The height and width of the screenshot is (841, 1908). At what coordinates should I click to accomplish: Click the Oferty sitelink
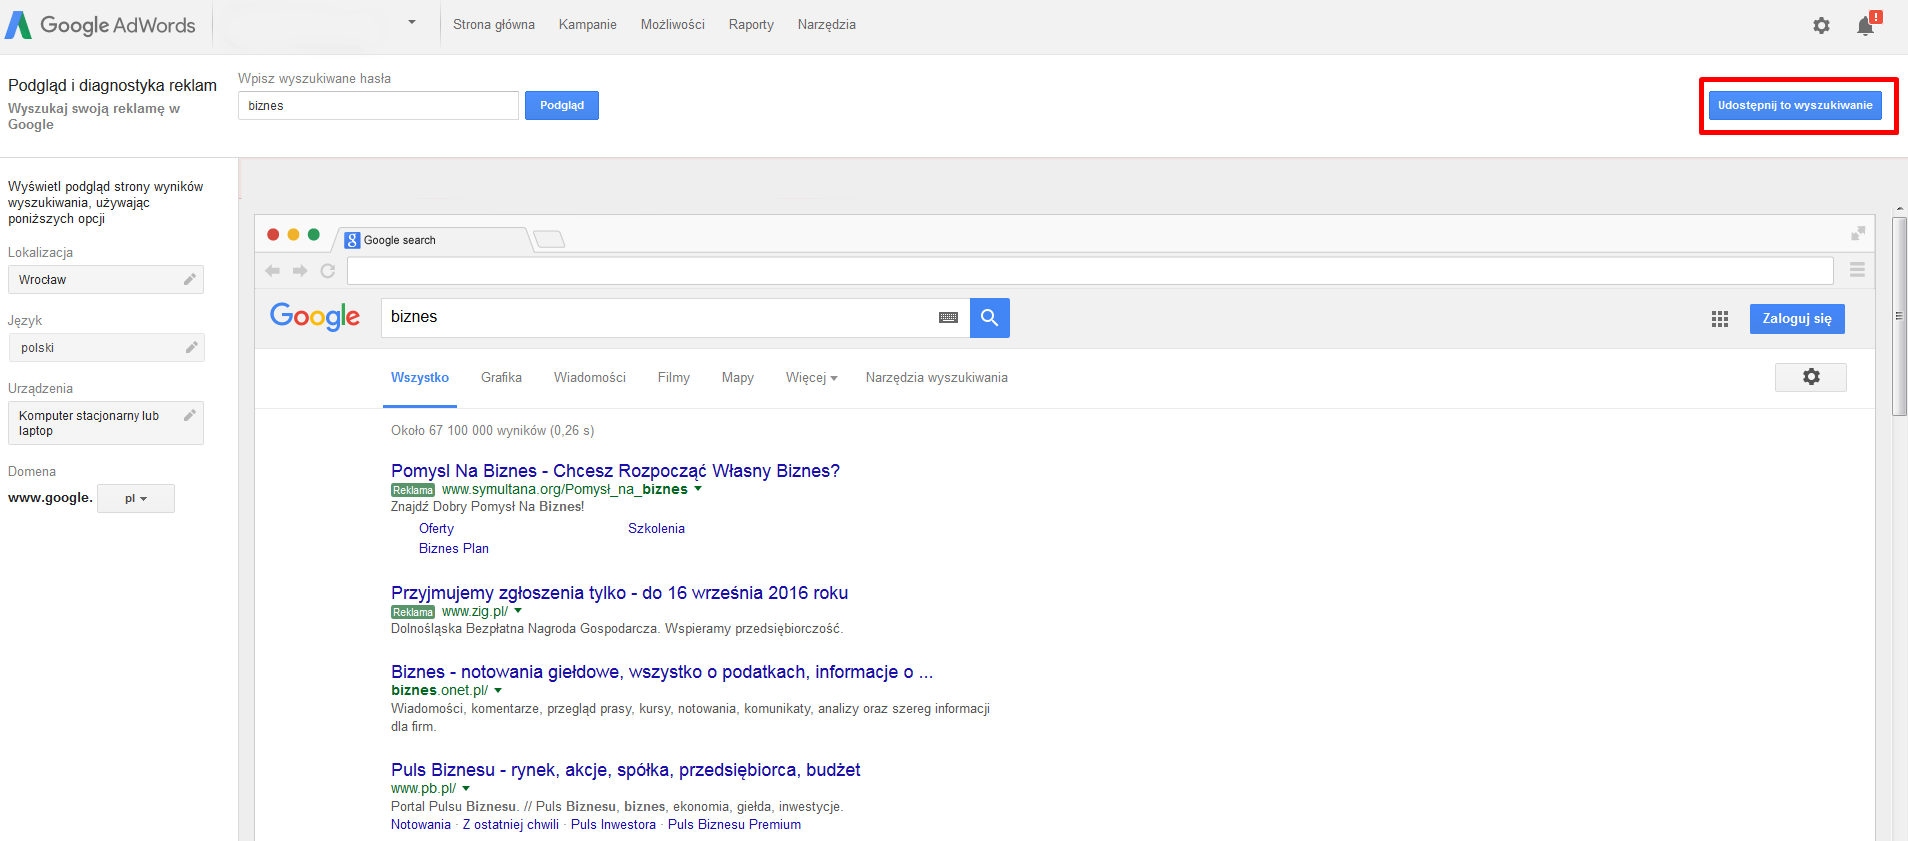[x=436, y=529]
